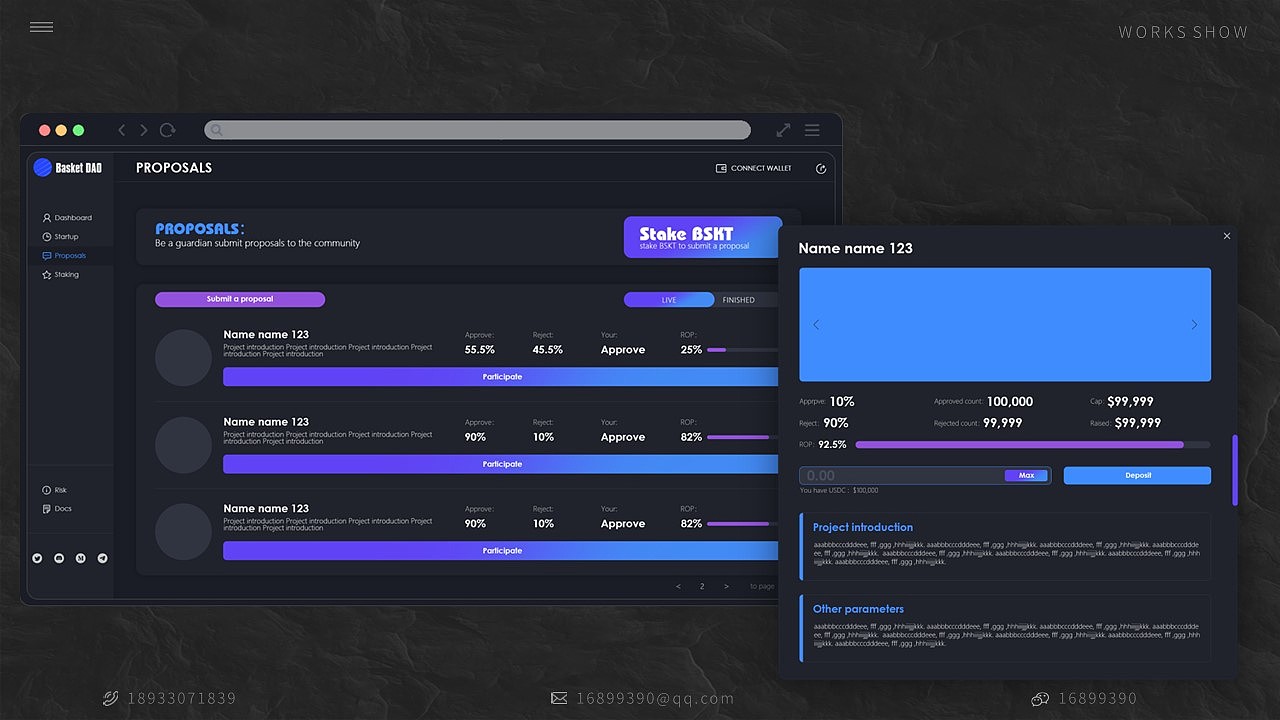Click the Submit a proposal button

click(x=240, y=299)
